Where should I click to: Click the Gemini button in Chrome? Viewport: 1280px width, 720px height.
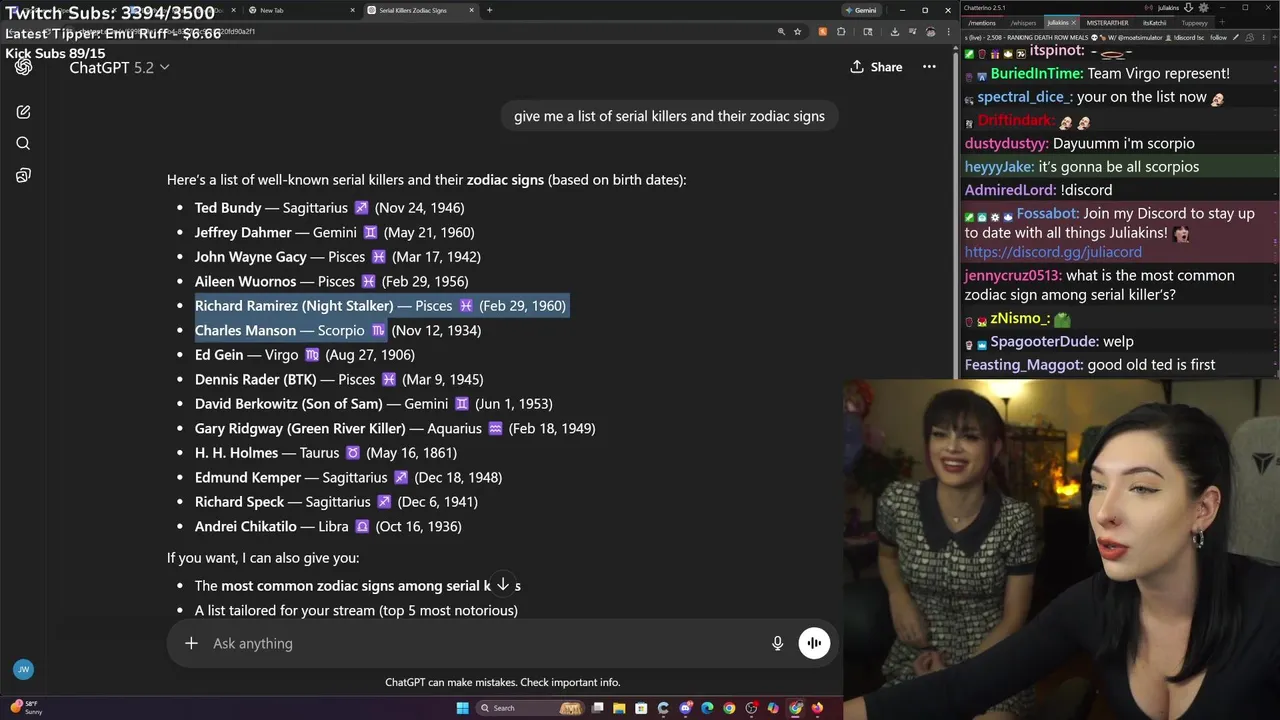(x=860, y=10)
